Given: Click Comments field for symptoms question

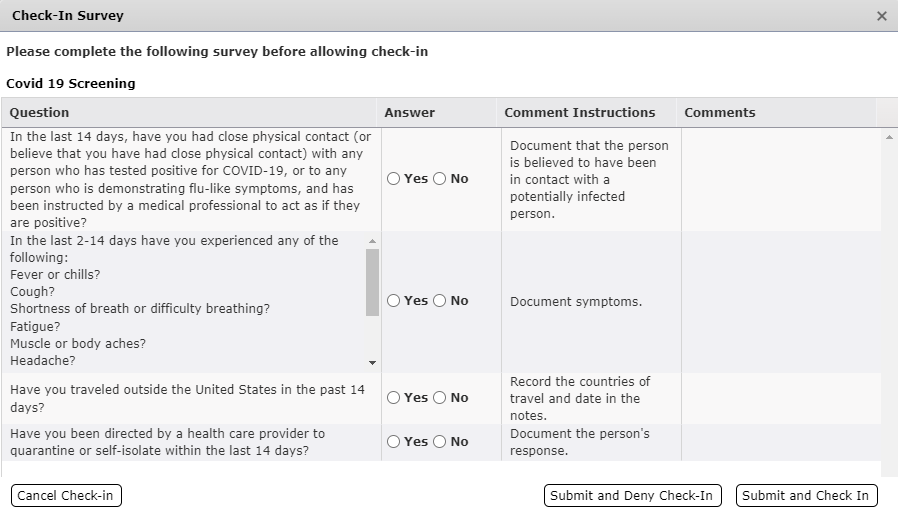Looking at the screenshot, I should [x=780, y=301].
